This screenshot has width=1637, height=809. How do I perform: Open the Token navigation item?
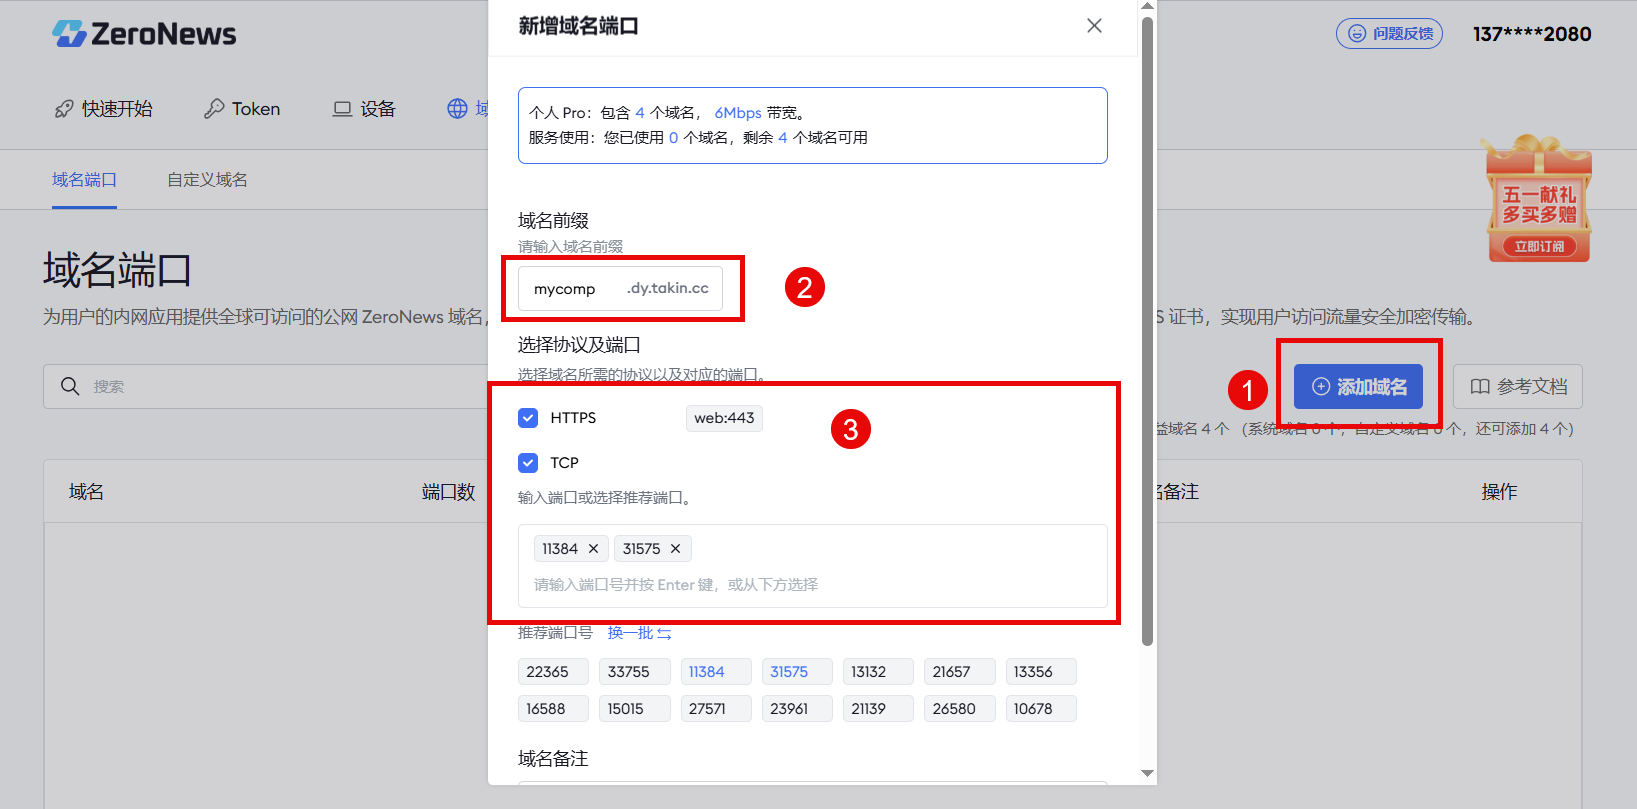pyautogui.click(x=242, y=109)
